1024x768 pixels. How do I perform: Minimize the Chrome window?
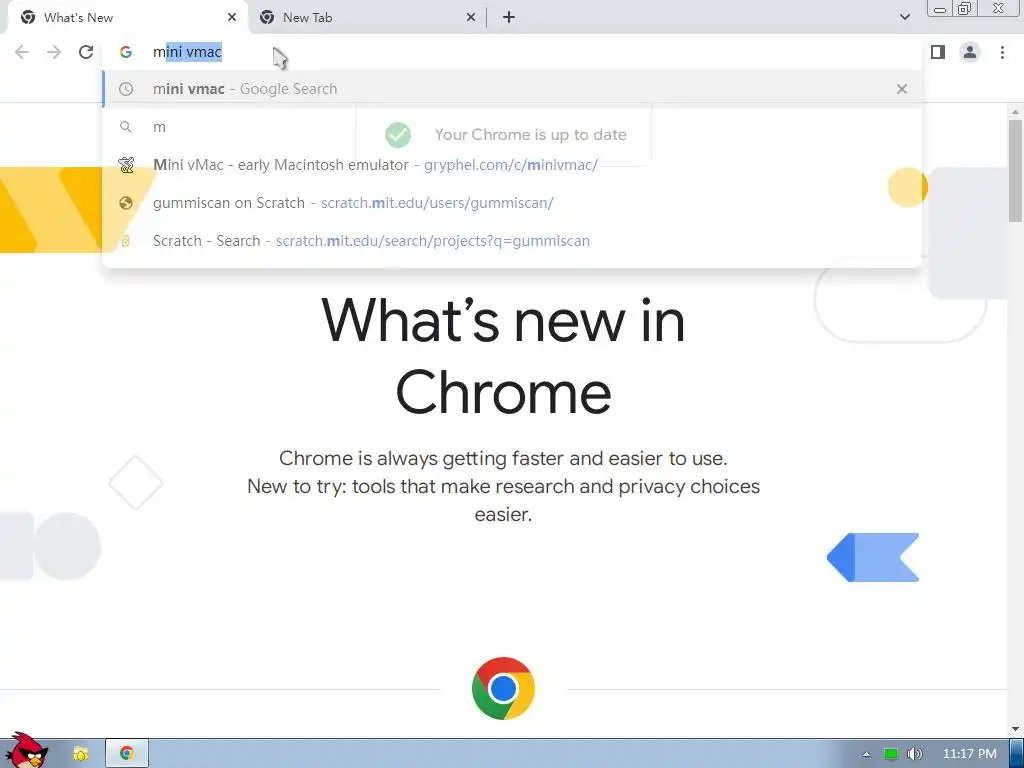940,9
